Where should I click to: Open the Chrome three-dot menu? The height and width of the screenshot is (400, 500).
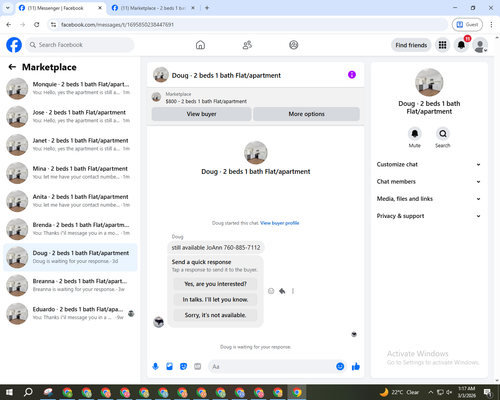[x=491, y=25]
